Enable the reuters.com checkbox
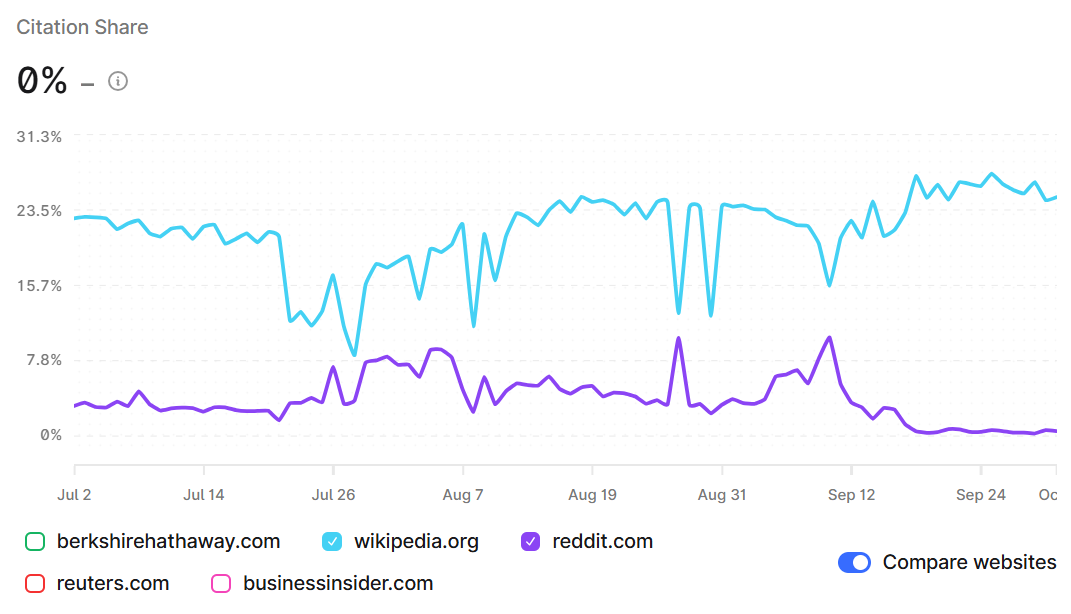1071x614 pixels. (35, 583)
